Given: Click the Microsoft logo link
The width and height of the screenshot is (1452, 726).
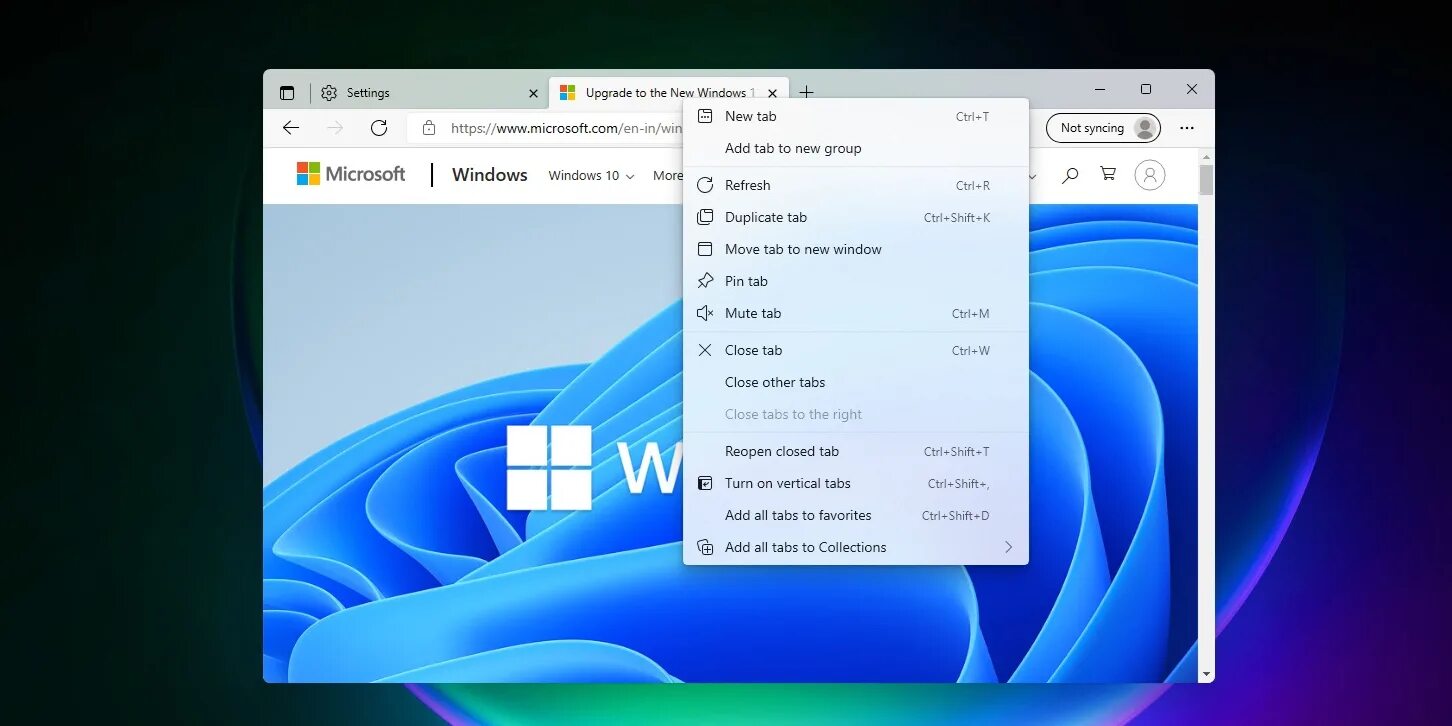Looking at the screenshot, I should [x=351, y=174].
